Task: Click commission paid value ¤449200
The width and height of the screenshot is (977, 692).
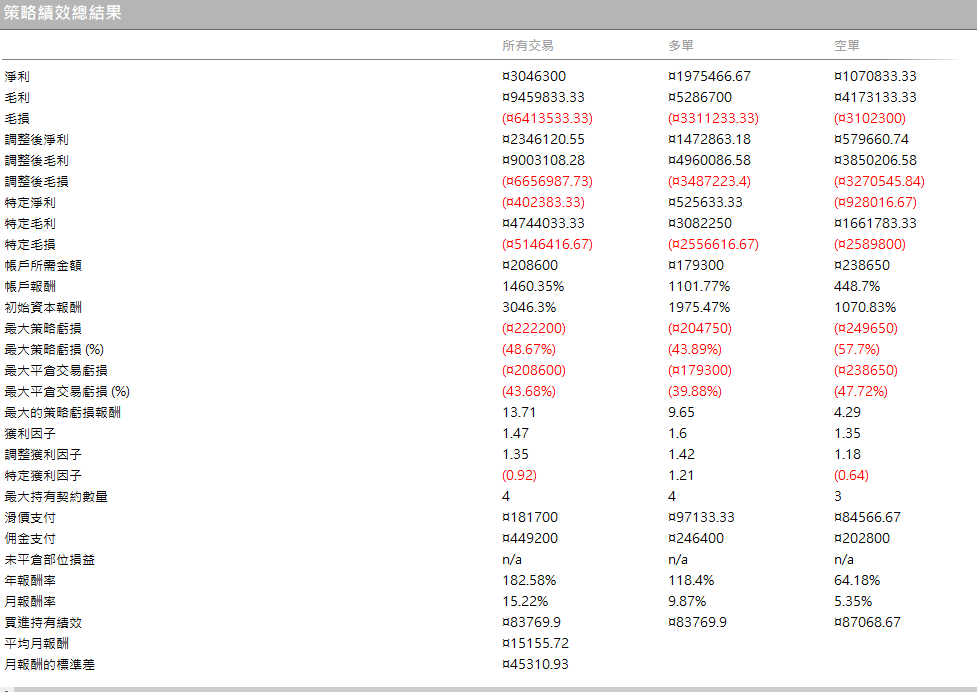Action: [530, 539]
